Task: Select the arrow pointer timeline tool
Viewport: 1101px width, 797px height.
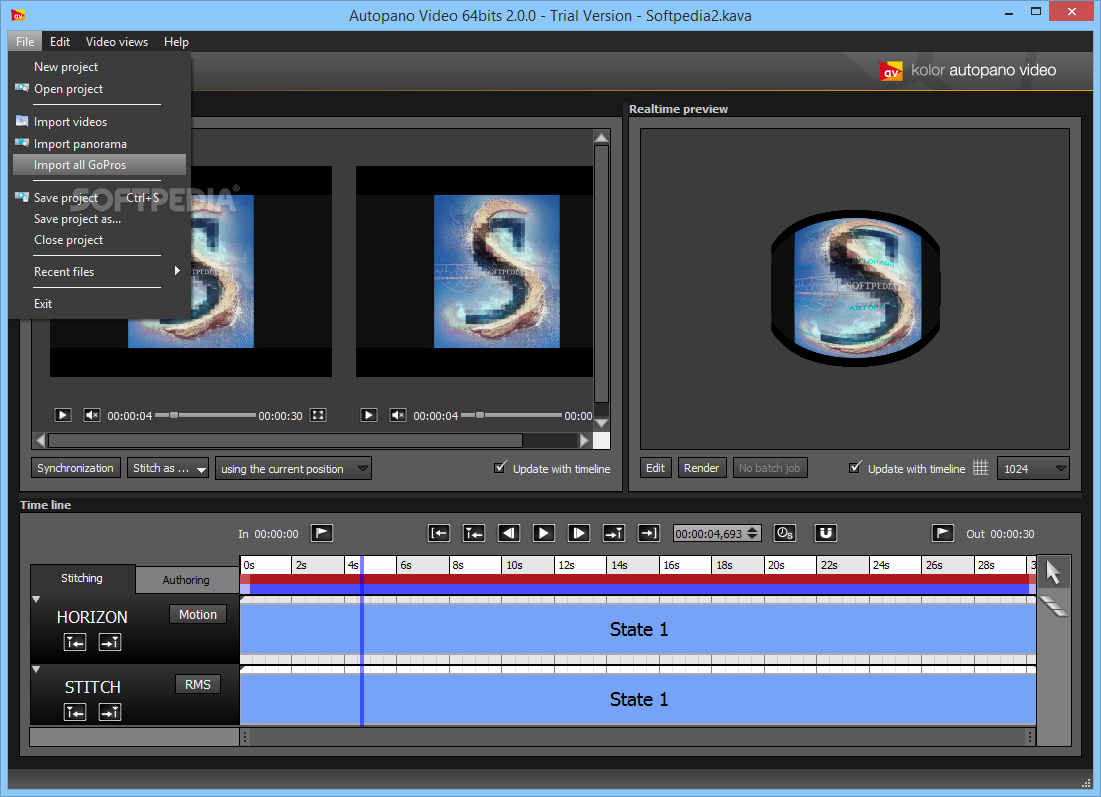Action: [1053, 572]
